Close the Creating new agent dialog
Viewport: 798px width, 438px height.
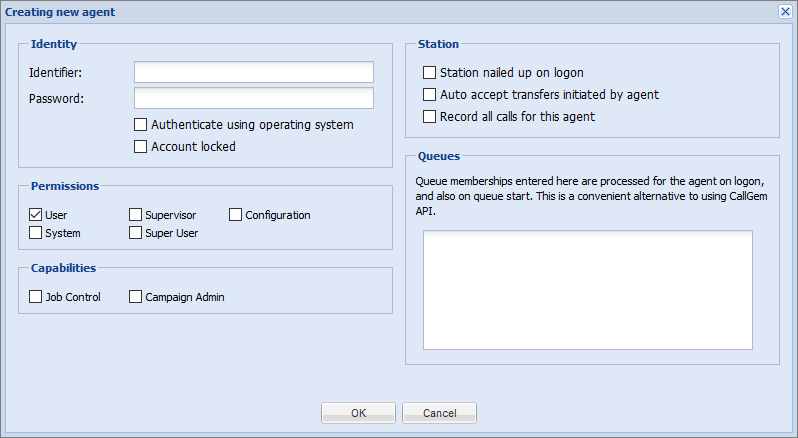[x=785, y=12]
